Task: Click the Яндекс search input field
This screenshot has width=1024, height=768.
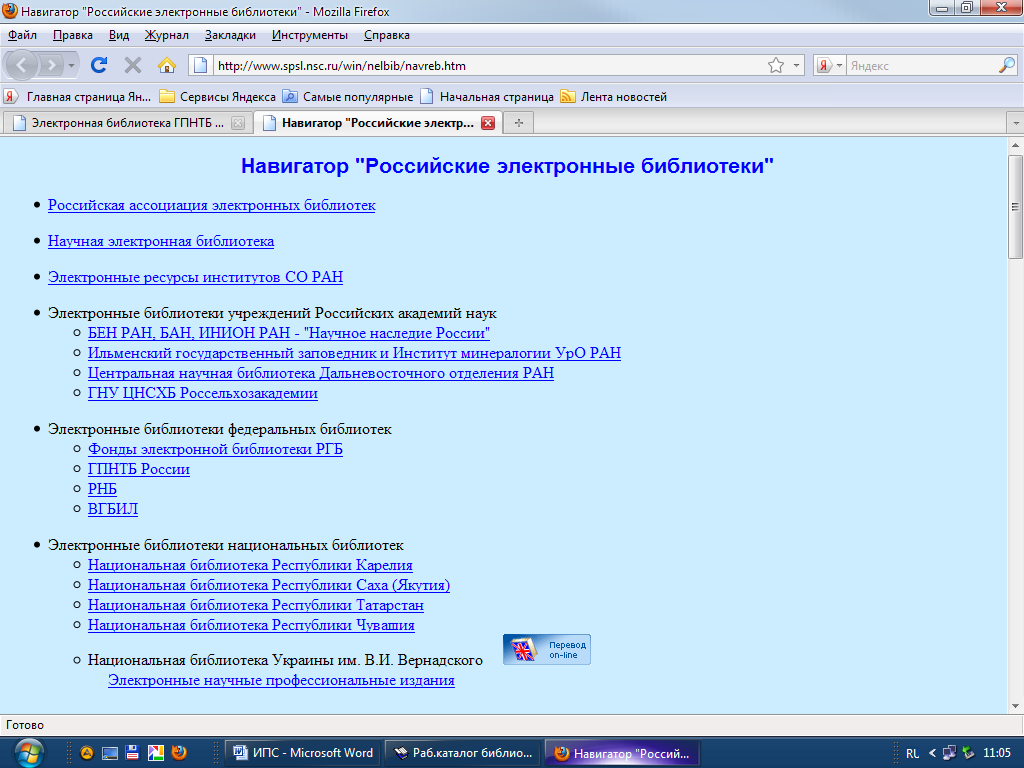Action: [x=922, y=65]
